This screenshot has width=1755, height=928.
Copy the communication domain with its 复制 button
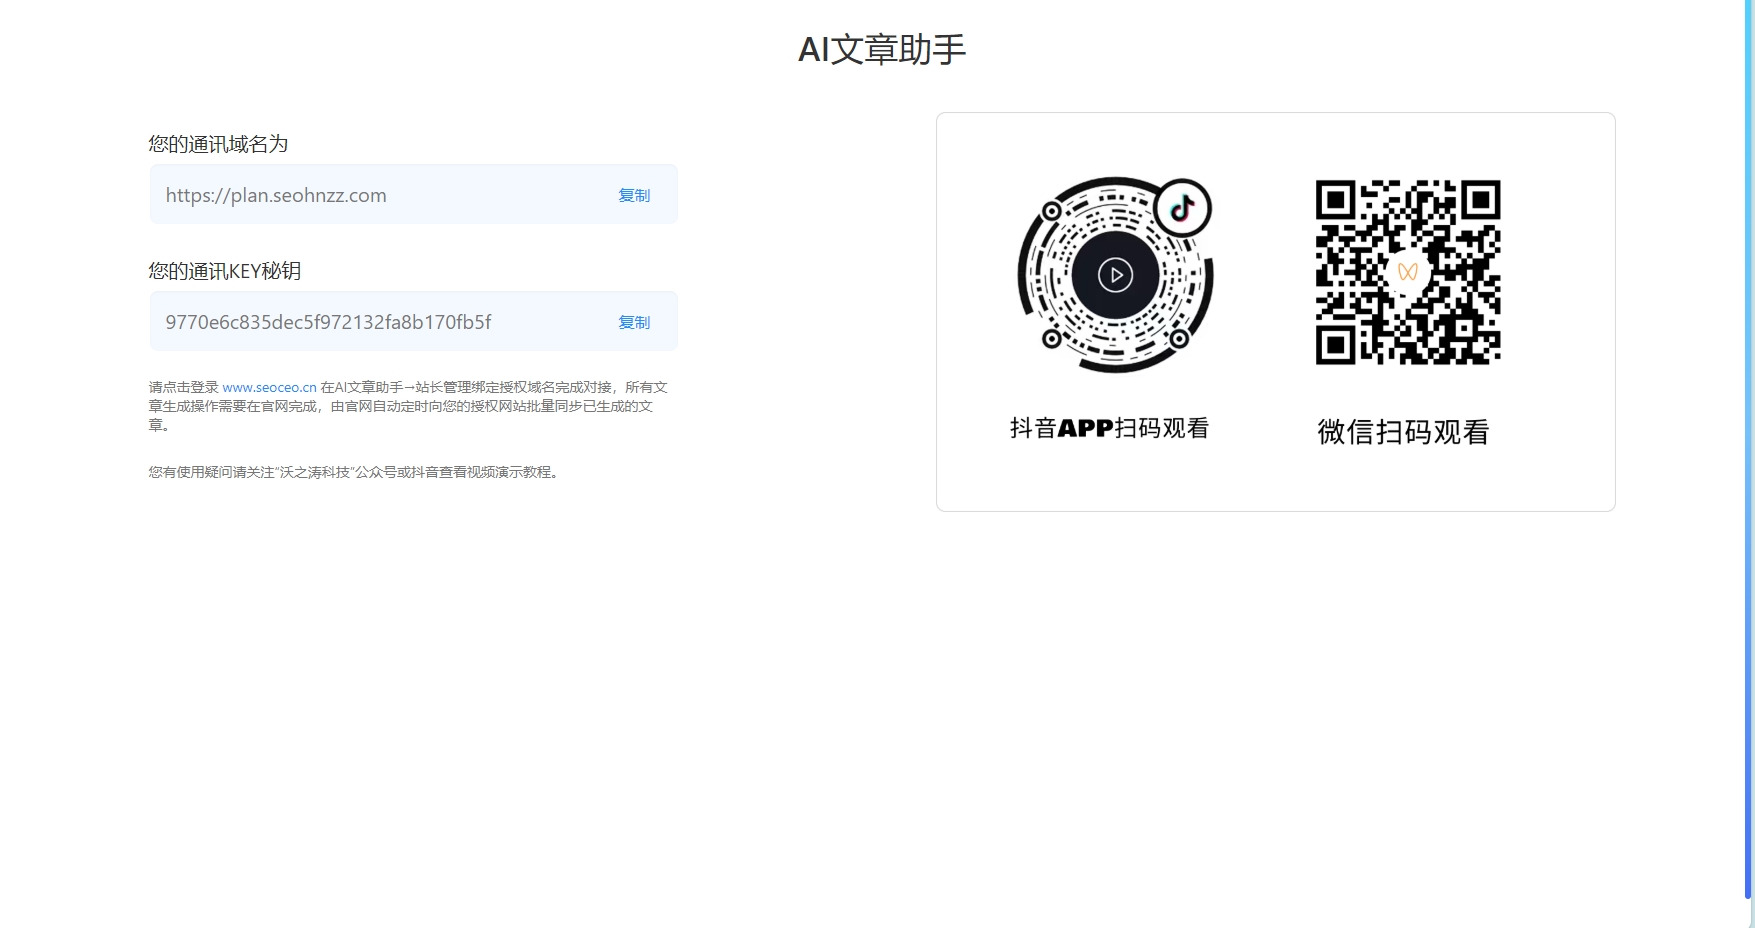pos(634,195)
